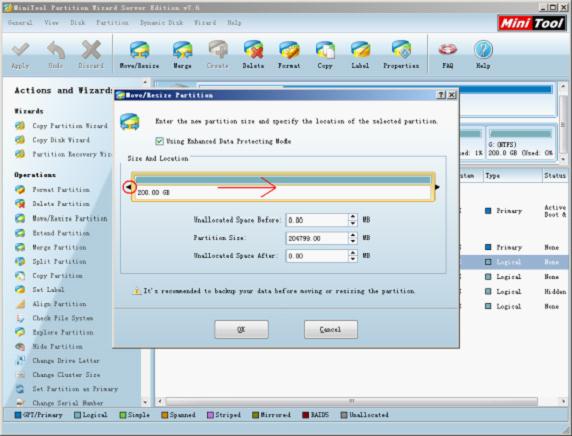Click the Label toolbar icon

tap(360, 55)
